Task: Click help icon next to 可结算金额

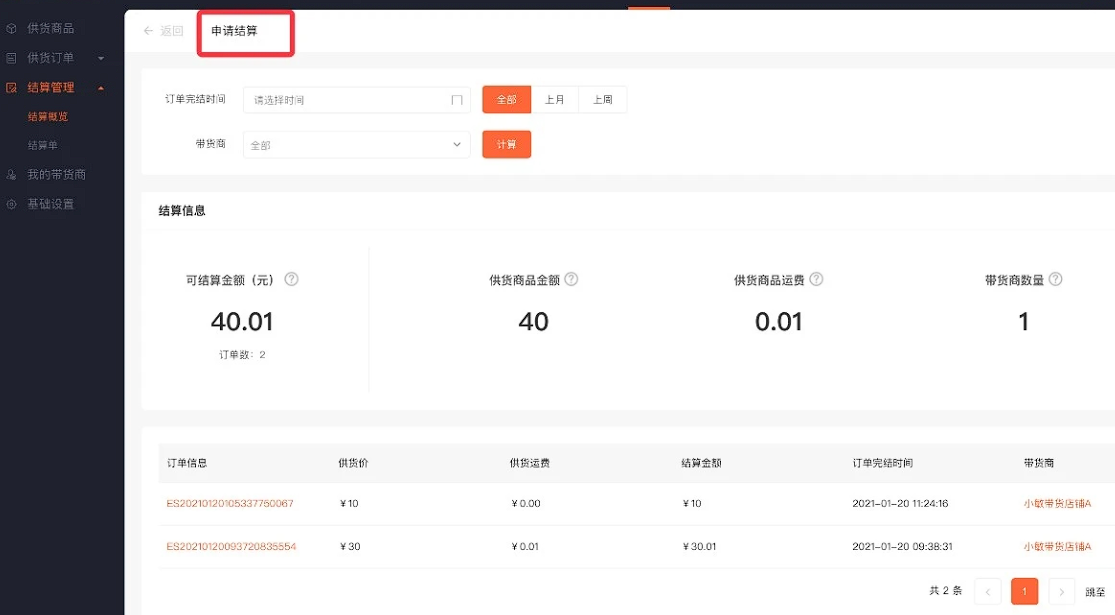Action: pyautogui.click(x=292, y=279)
